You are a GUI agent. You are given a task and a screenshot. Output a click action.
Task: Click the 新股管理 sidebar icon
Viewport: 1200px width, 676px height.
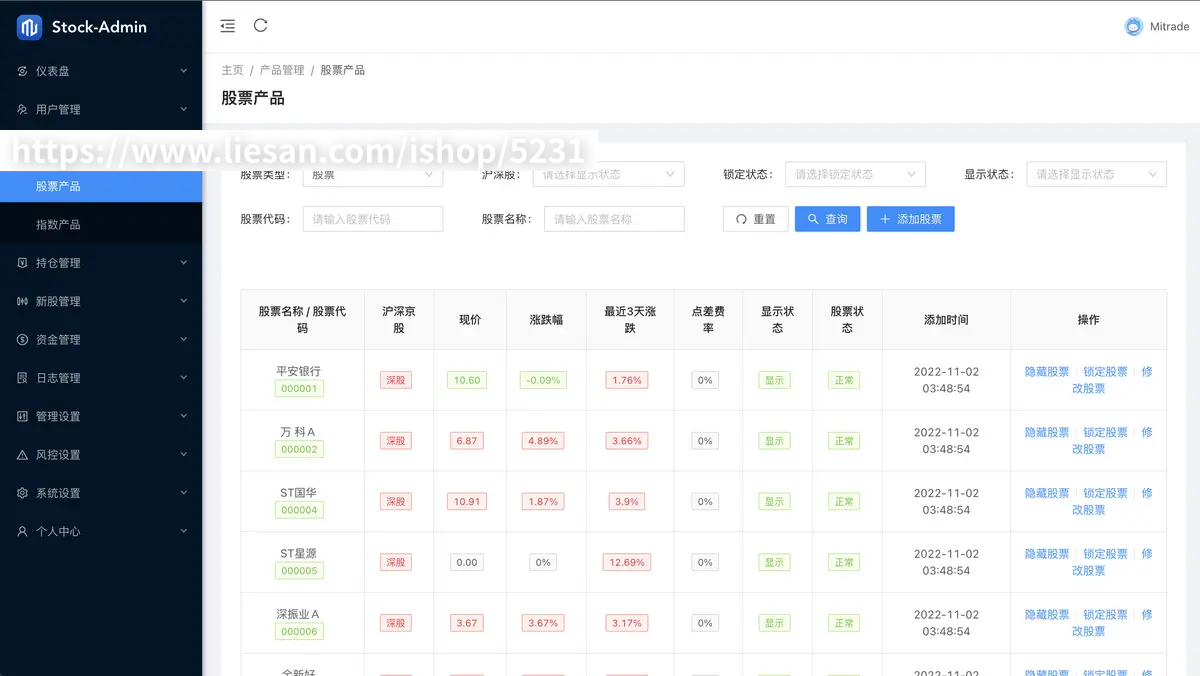click(x=23, y=301)
